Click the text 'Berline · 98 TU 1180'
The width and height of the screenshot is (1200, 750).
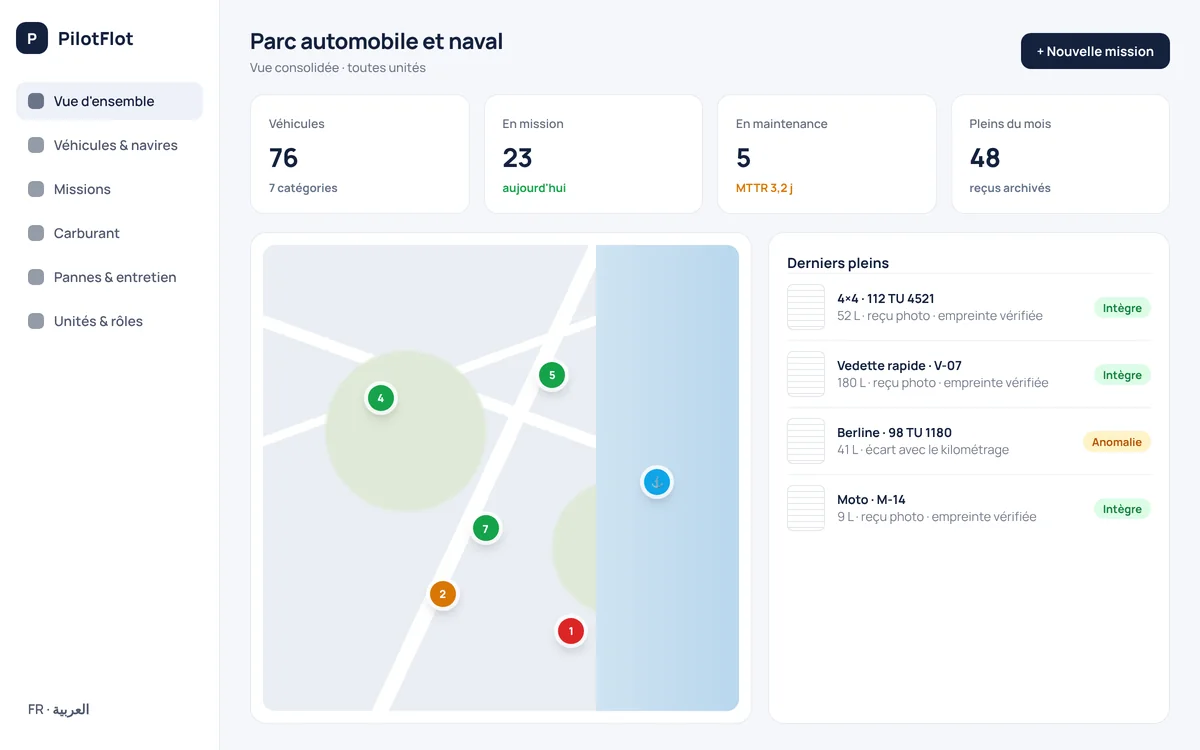[x=894, y=432]
